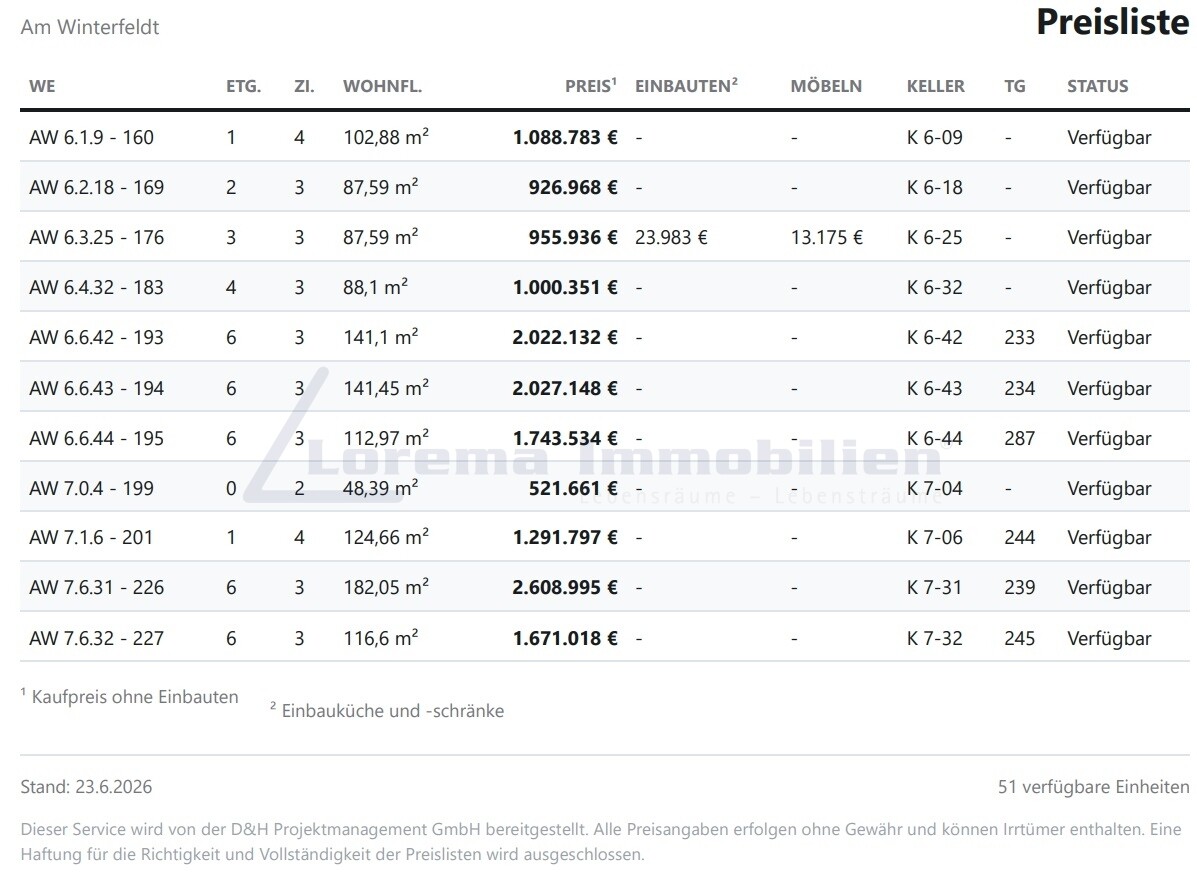
Task: Click footnote Einbauküche und -schränke
Action: [387, 711]
